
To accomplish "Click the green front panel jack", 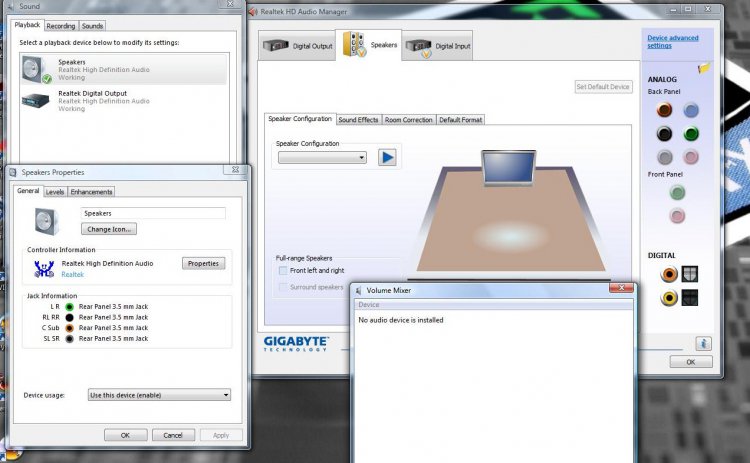I will pyautogui.click(x=677, y=193).
